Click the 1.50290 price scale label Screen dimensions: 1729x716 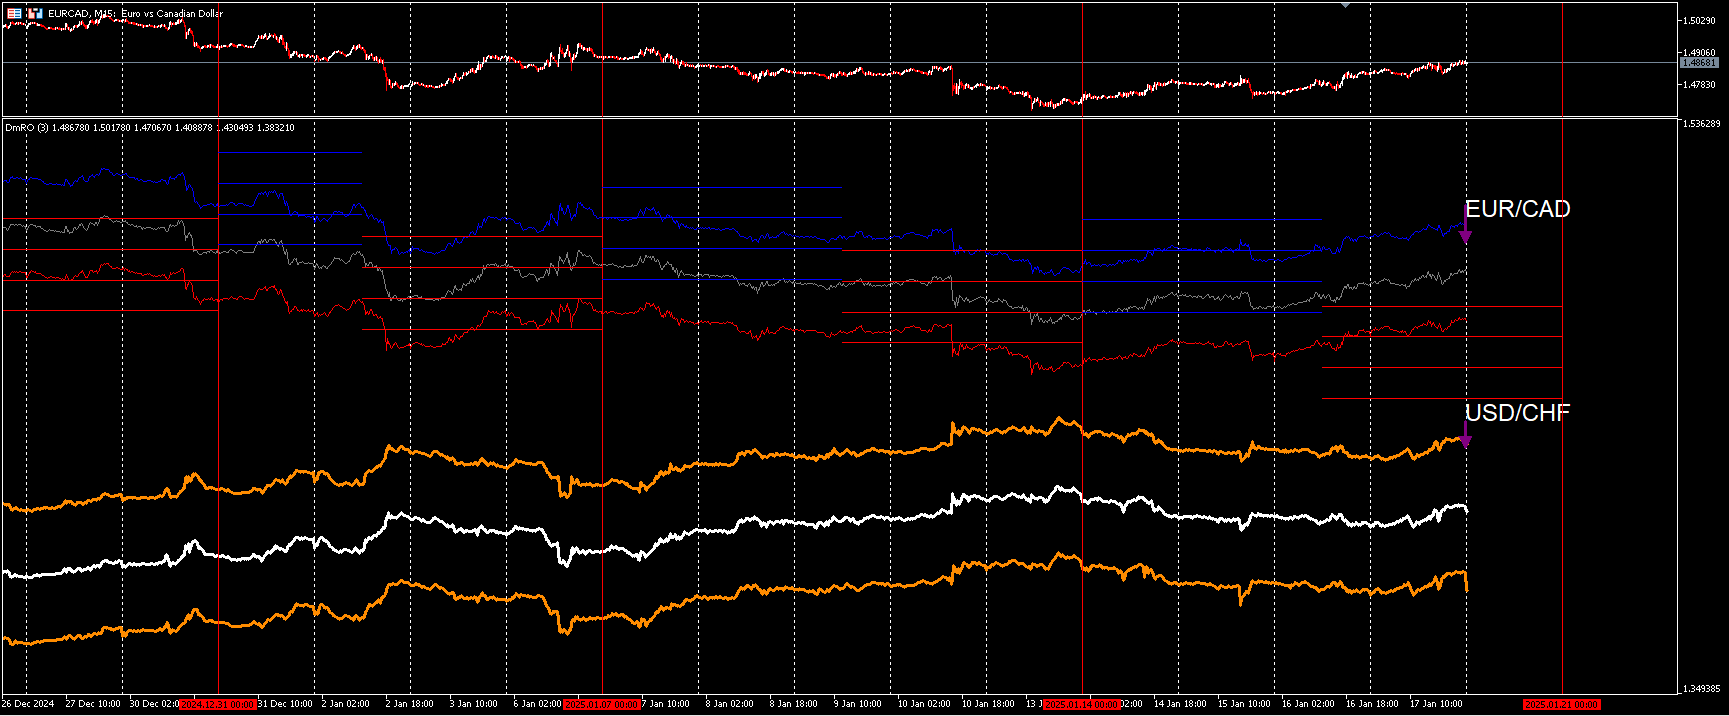point(1699,20)
